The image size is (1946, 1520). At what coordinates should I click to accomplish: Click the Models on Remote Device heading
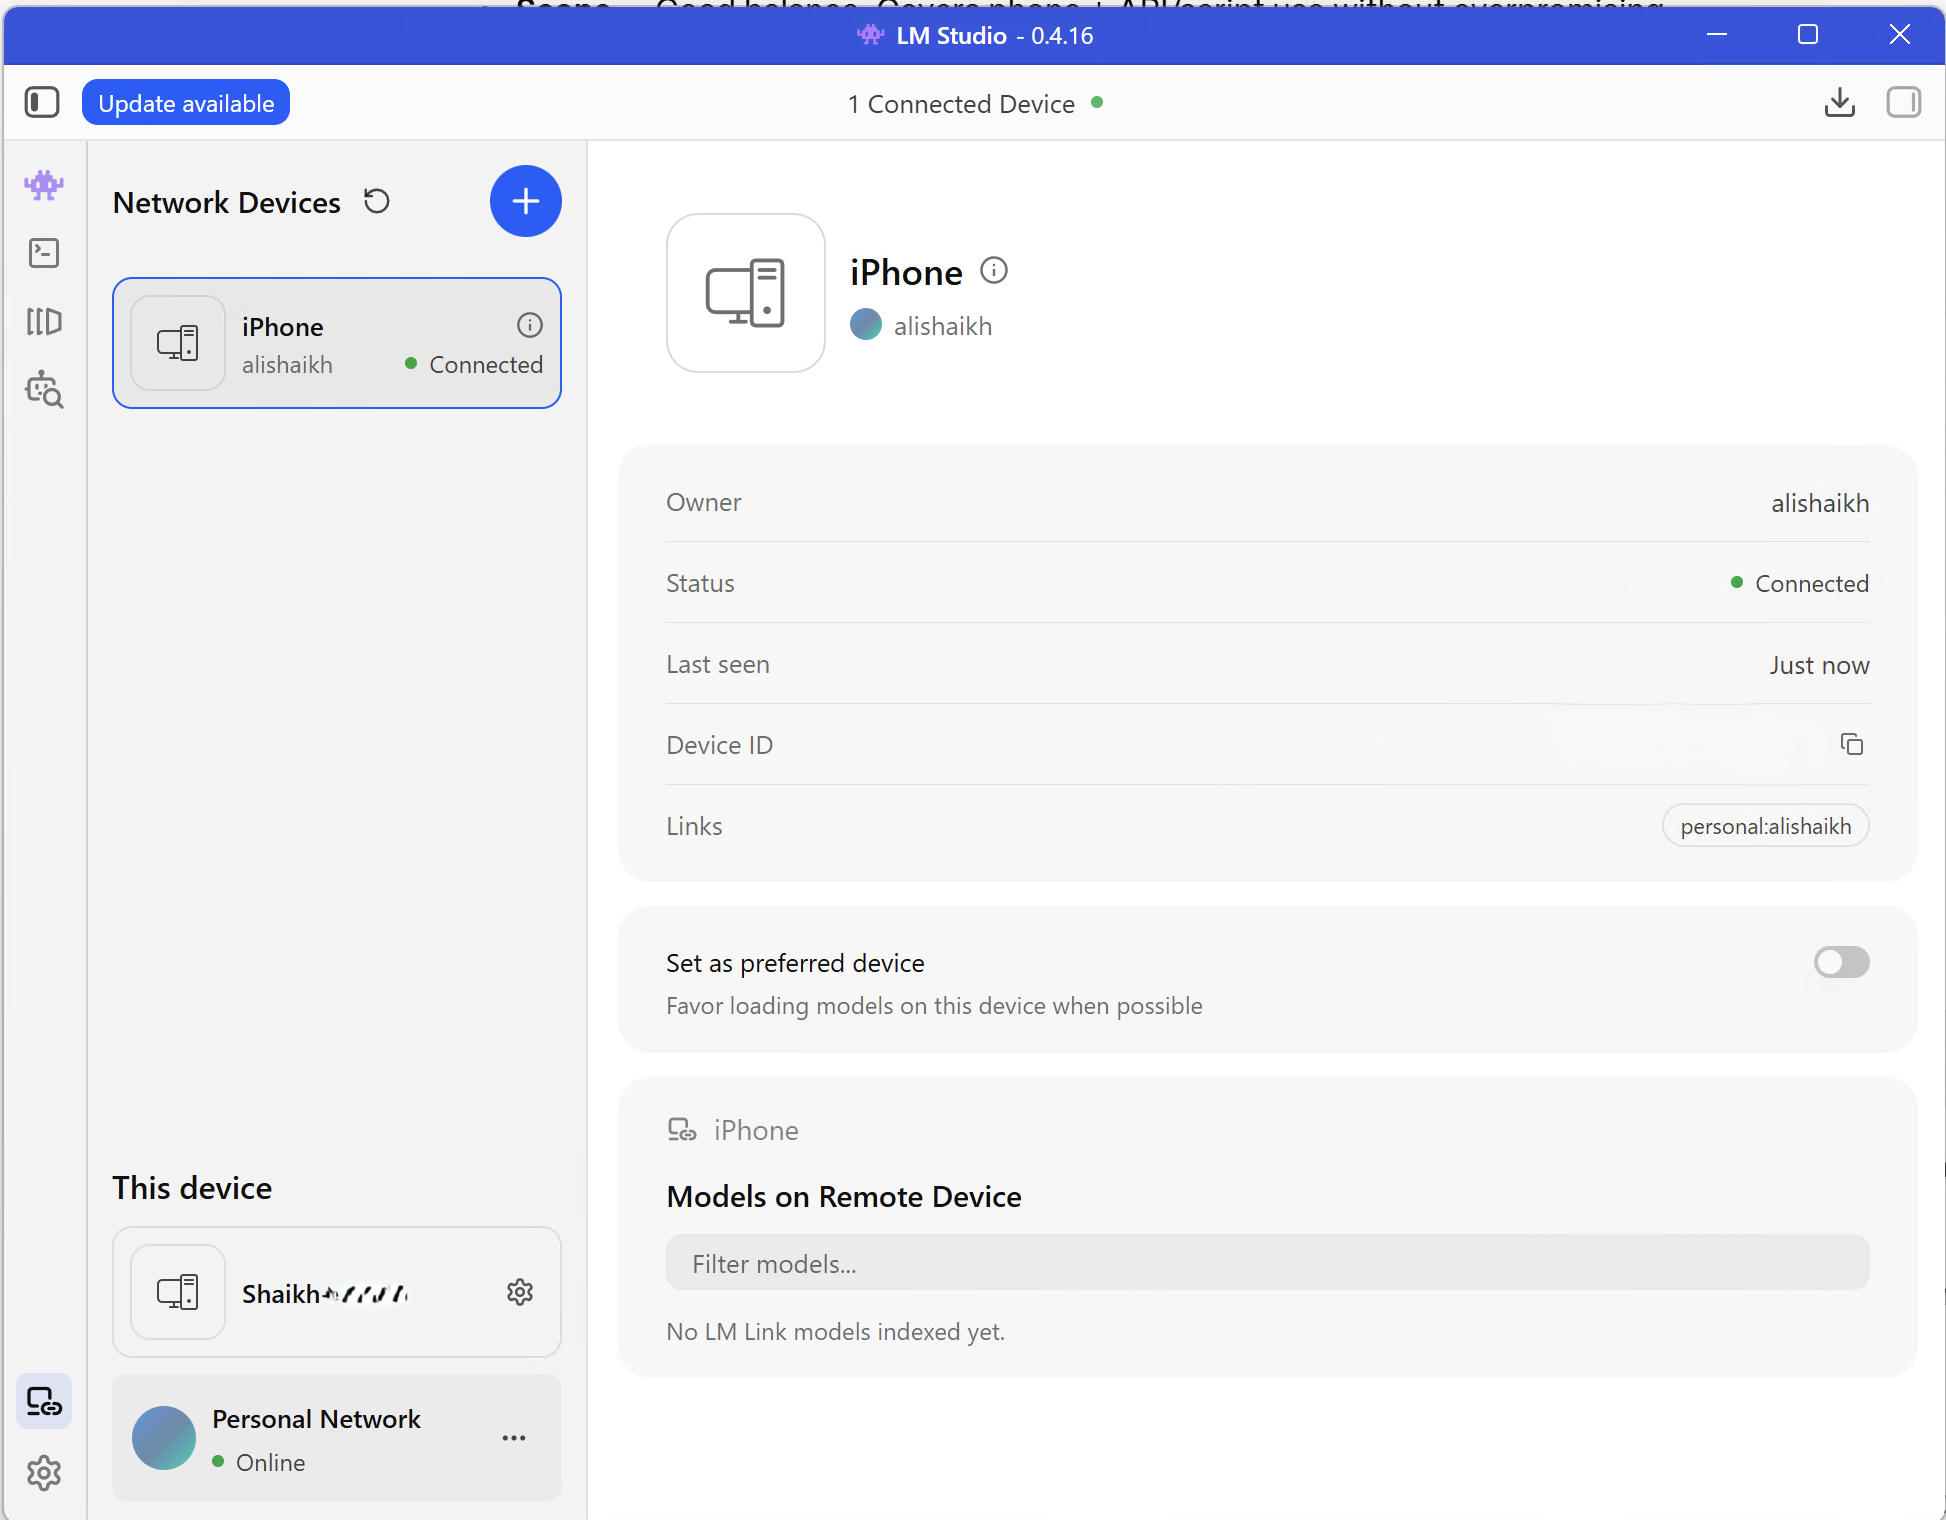coord(844,1196)
